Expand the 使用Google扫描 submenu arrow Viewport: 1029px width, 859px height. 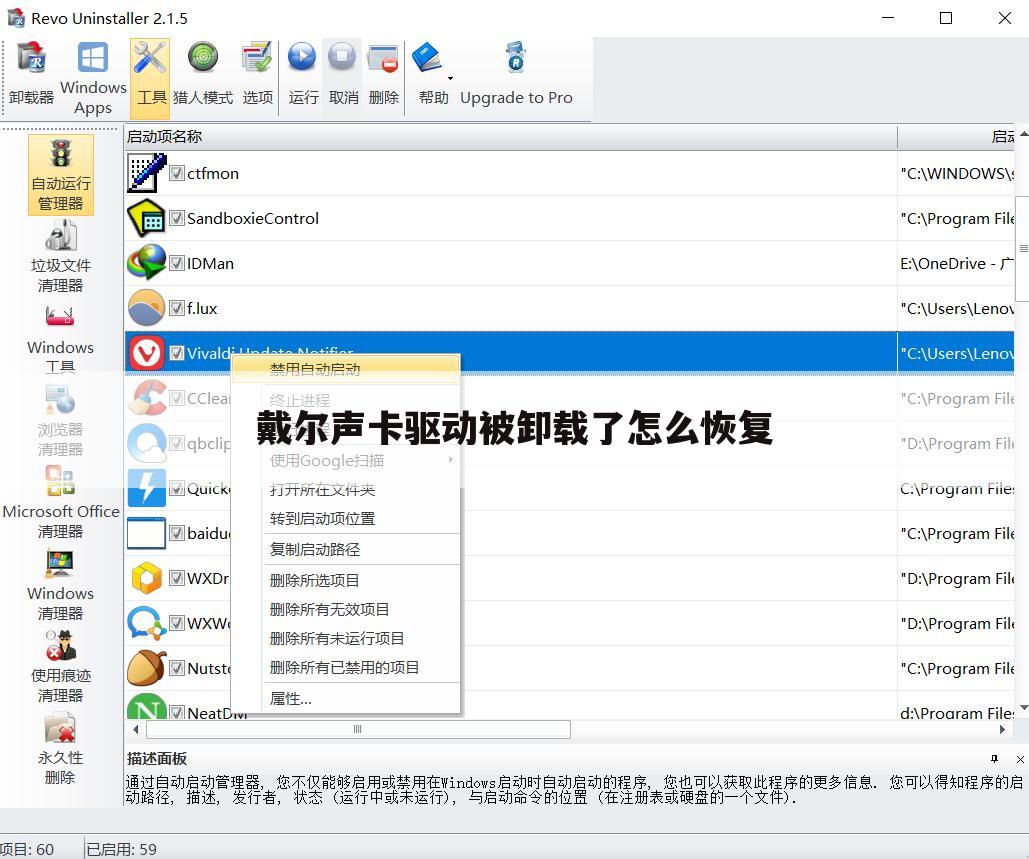click(450, 459)
